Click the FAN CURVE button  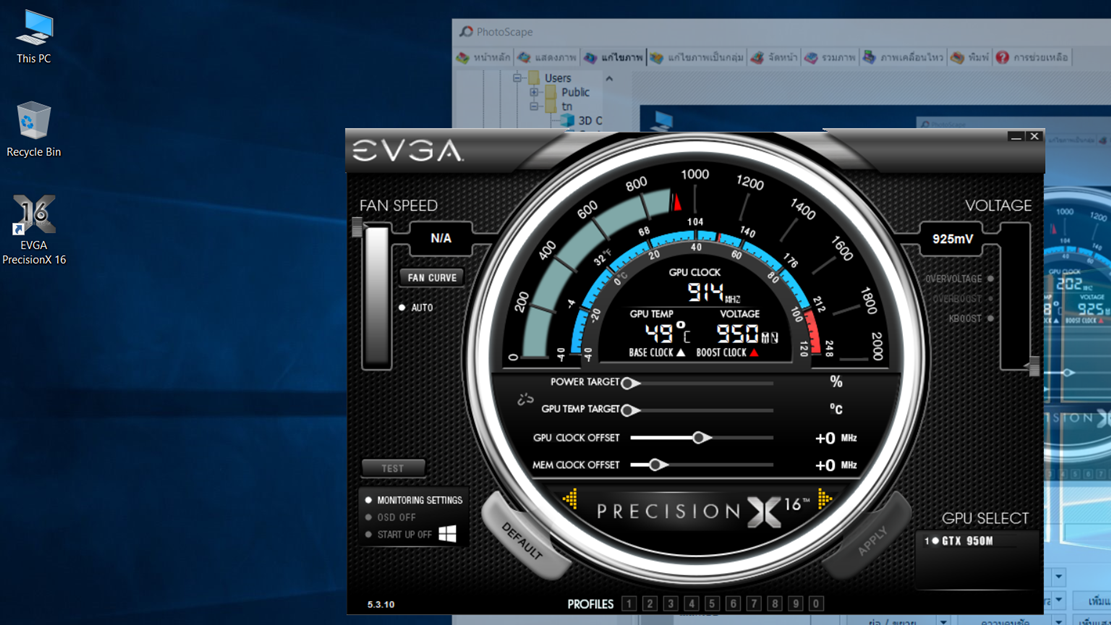pyautogui.click(x=432, y=278)
